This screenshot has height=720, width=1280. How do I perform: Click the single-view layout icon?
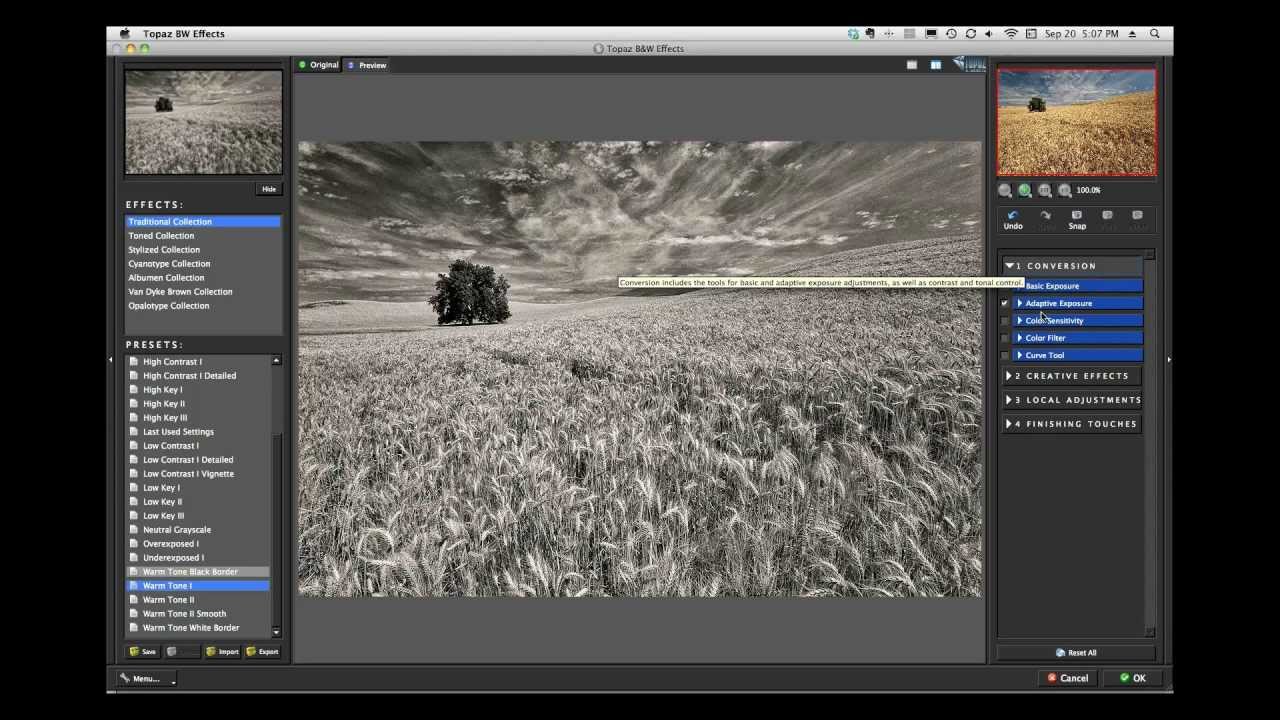[912, 65]
